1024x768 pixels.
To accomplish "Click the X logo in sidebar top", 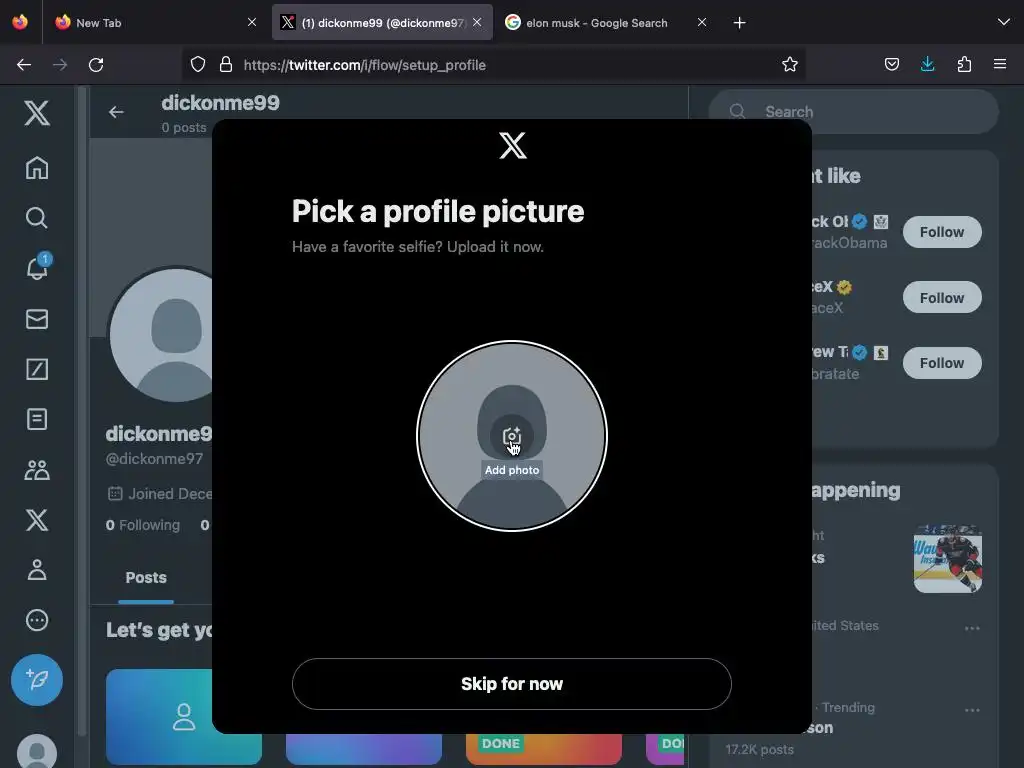I will [37, 113].
